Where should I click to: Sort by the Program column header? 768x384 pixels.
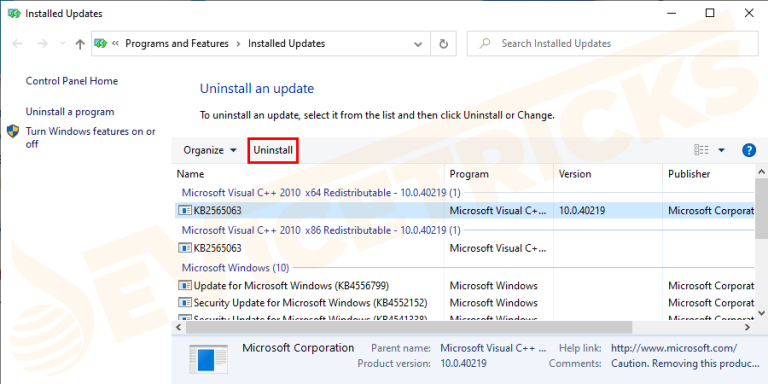click(499, 174)
